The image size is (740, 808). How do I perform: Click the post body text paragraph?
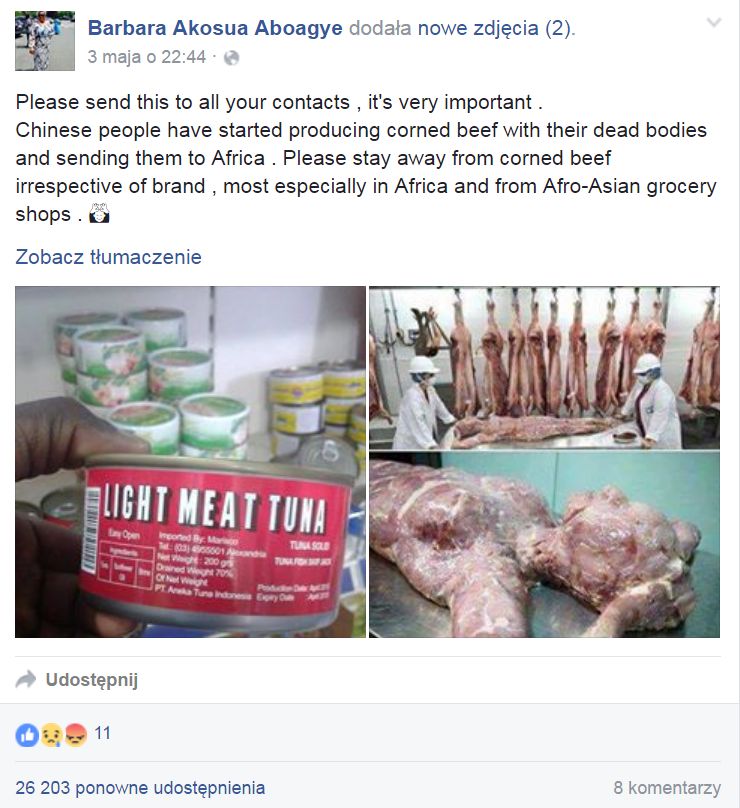coord(366,158)
